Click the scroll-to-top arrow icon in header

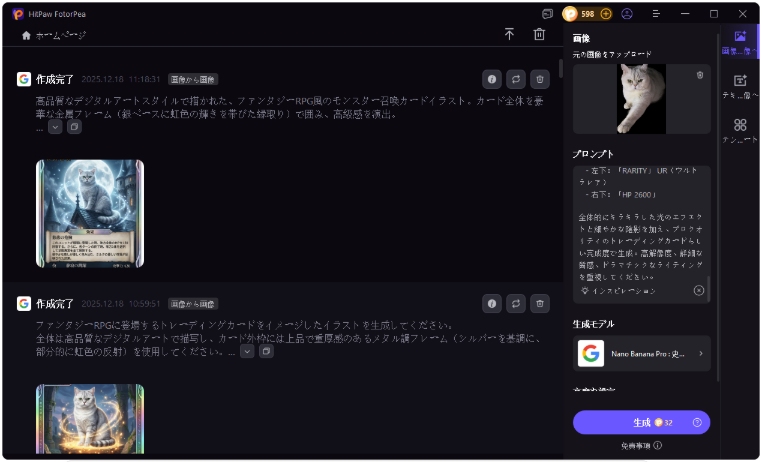click(x=509, y=34)
